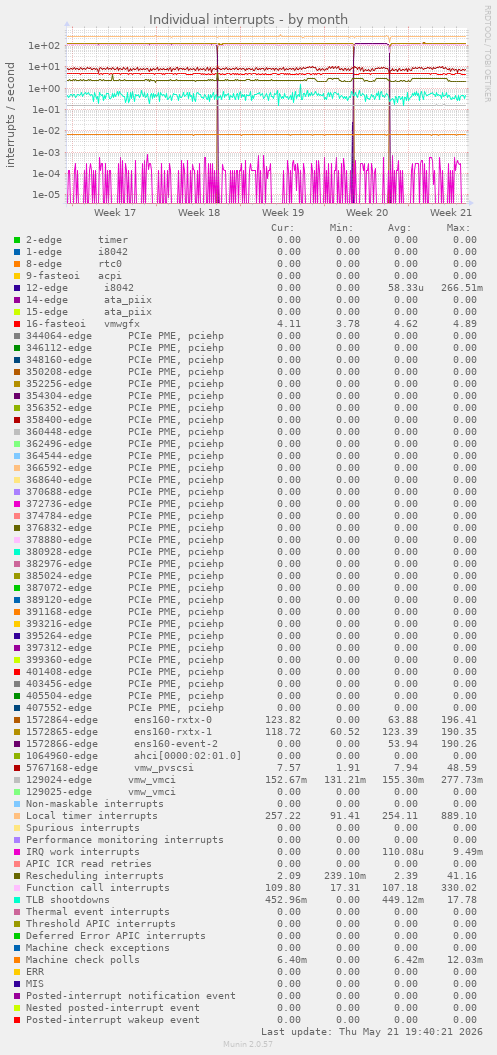Click the cyan swatch for TLB shootdowns
Image resolution: width=497 pixels, height=1055 pixels.
click(x=17, y=900)
